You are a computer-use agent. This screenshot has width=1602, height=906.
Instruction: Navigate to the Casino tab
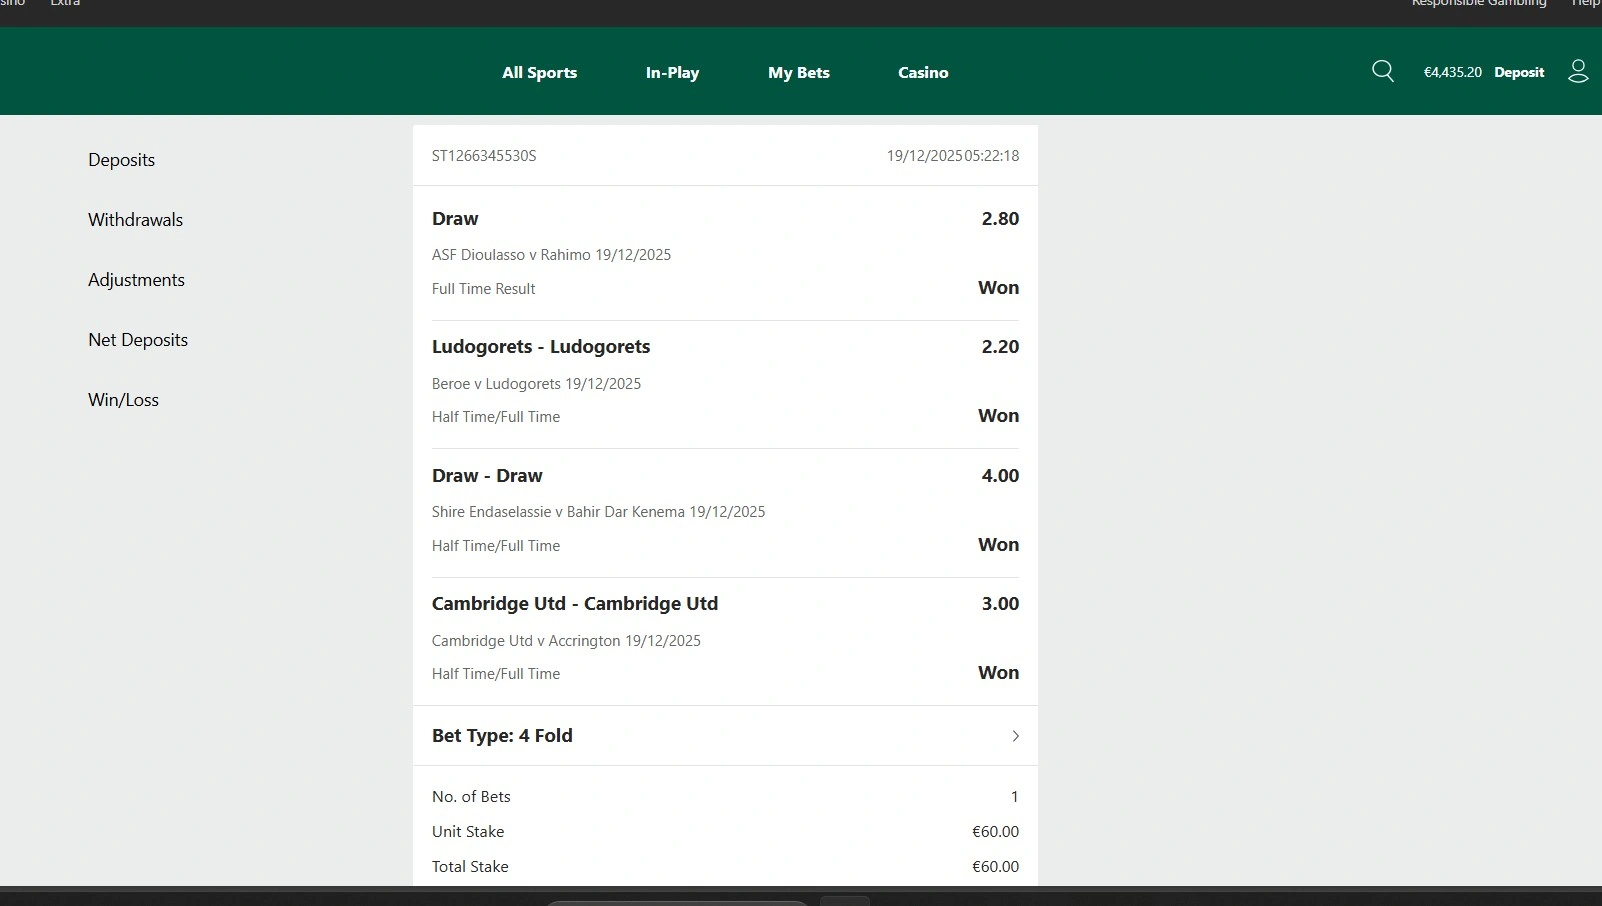click(x=922, y=72)
